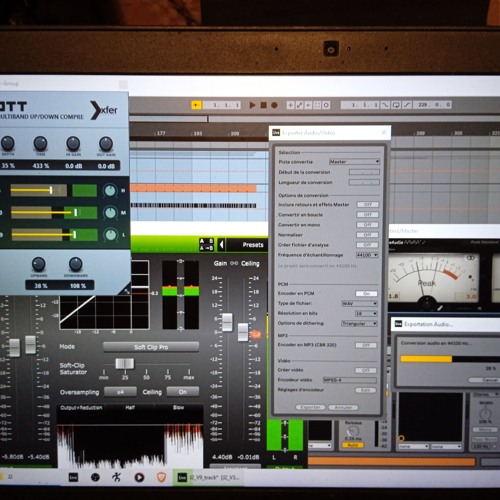Toggle the punch-in switch icon
The height and width of the screenshot is (500, 500).
coord(385,105)
